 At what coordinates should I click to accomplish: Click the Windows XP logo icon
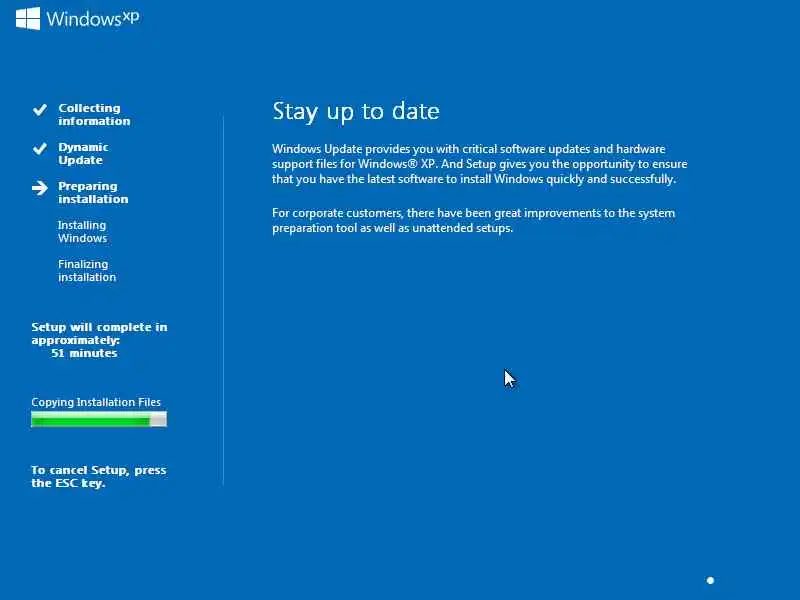pyautogui.click(x=28, y=19)
